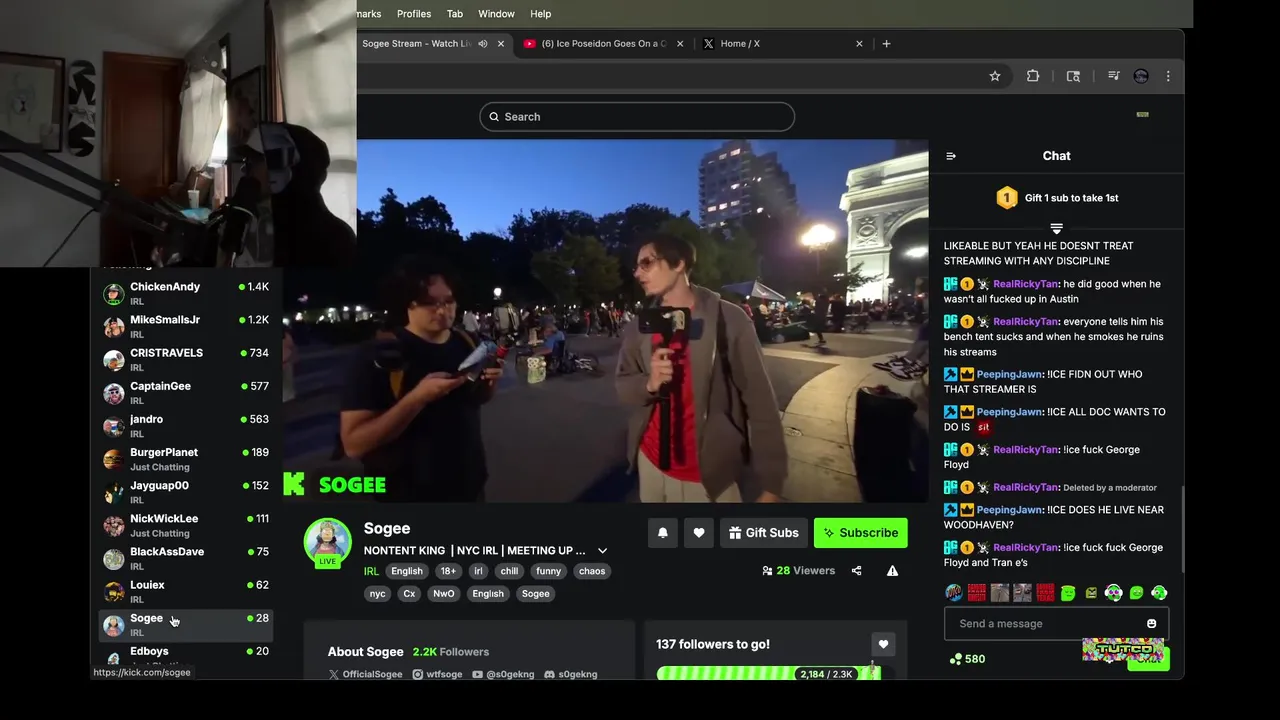Open CaptainGee channel in sidebar
This screenshot has width=1280, height=720.
point(186,393)
